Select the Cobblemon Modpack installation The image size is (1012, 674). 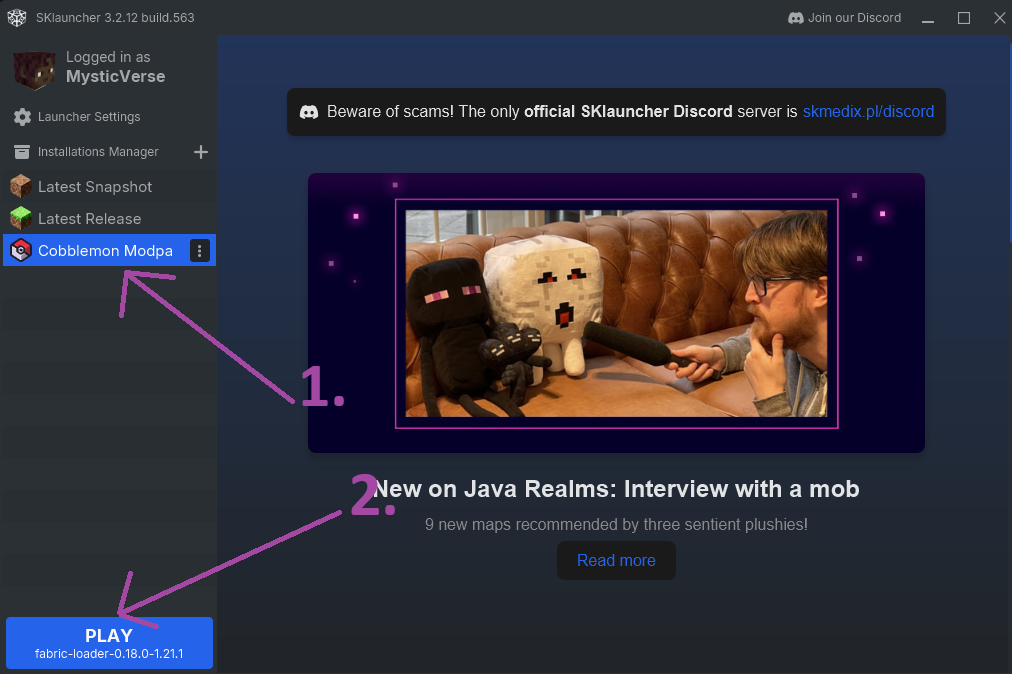click(105, 251)
